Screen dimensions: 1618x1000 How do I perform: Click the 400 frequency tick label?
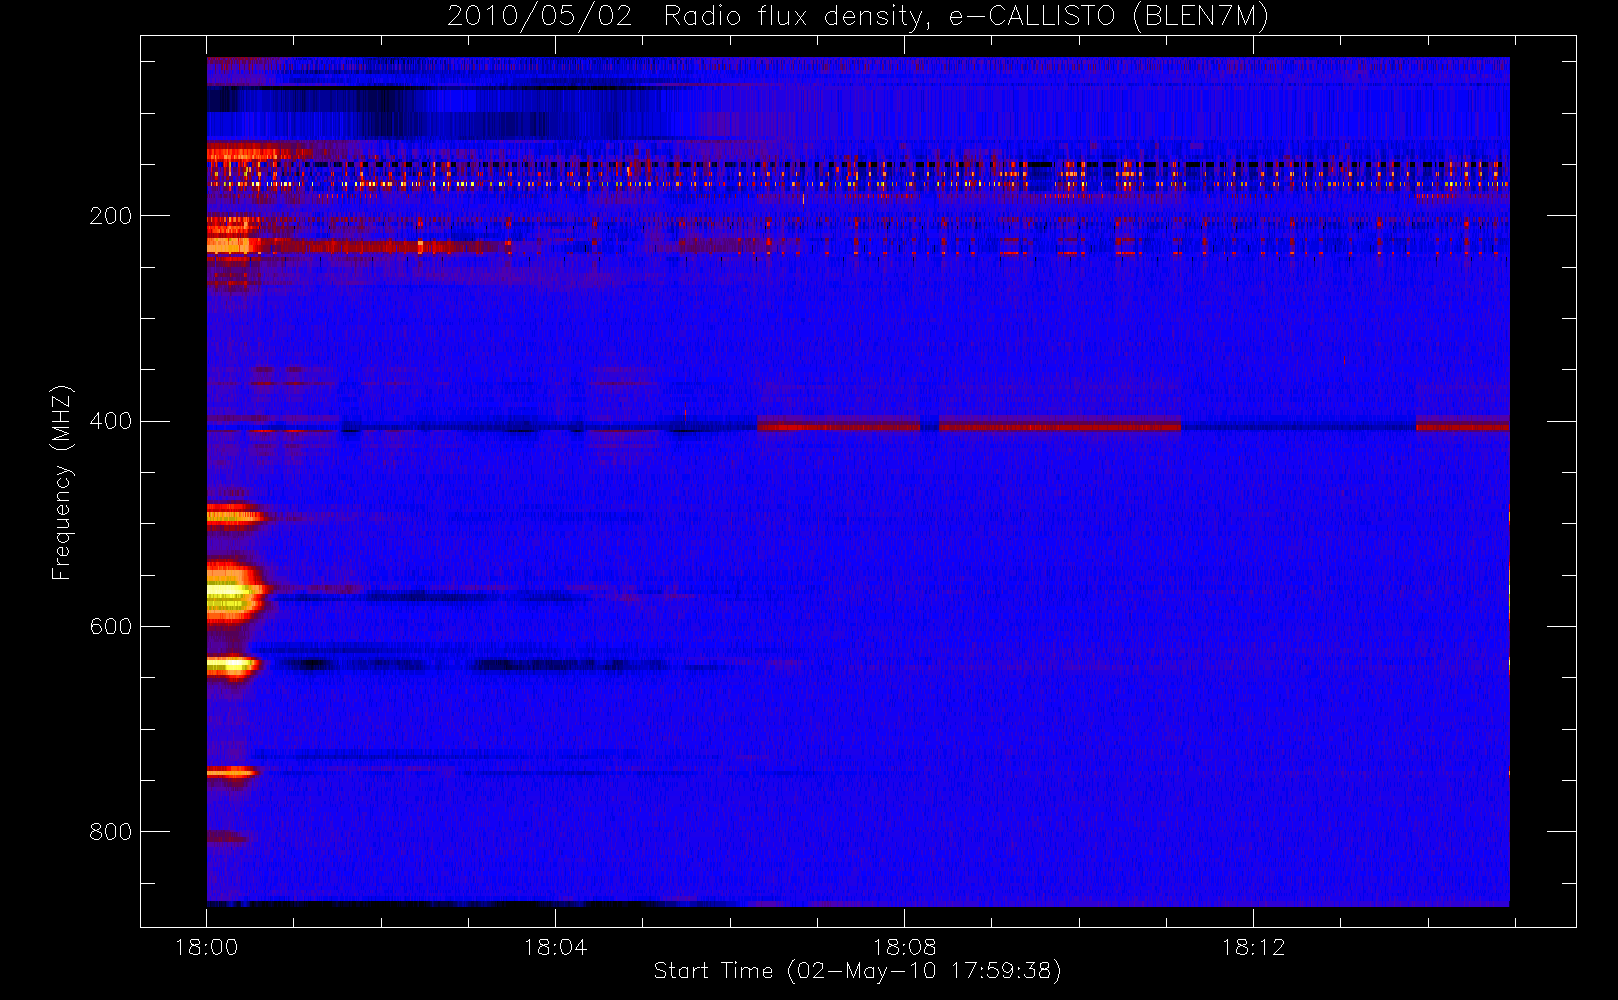coord(110,421)
